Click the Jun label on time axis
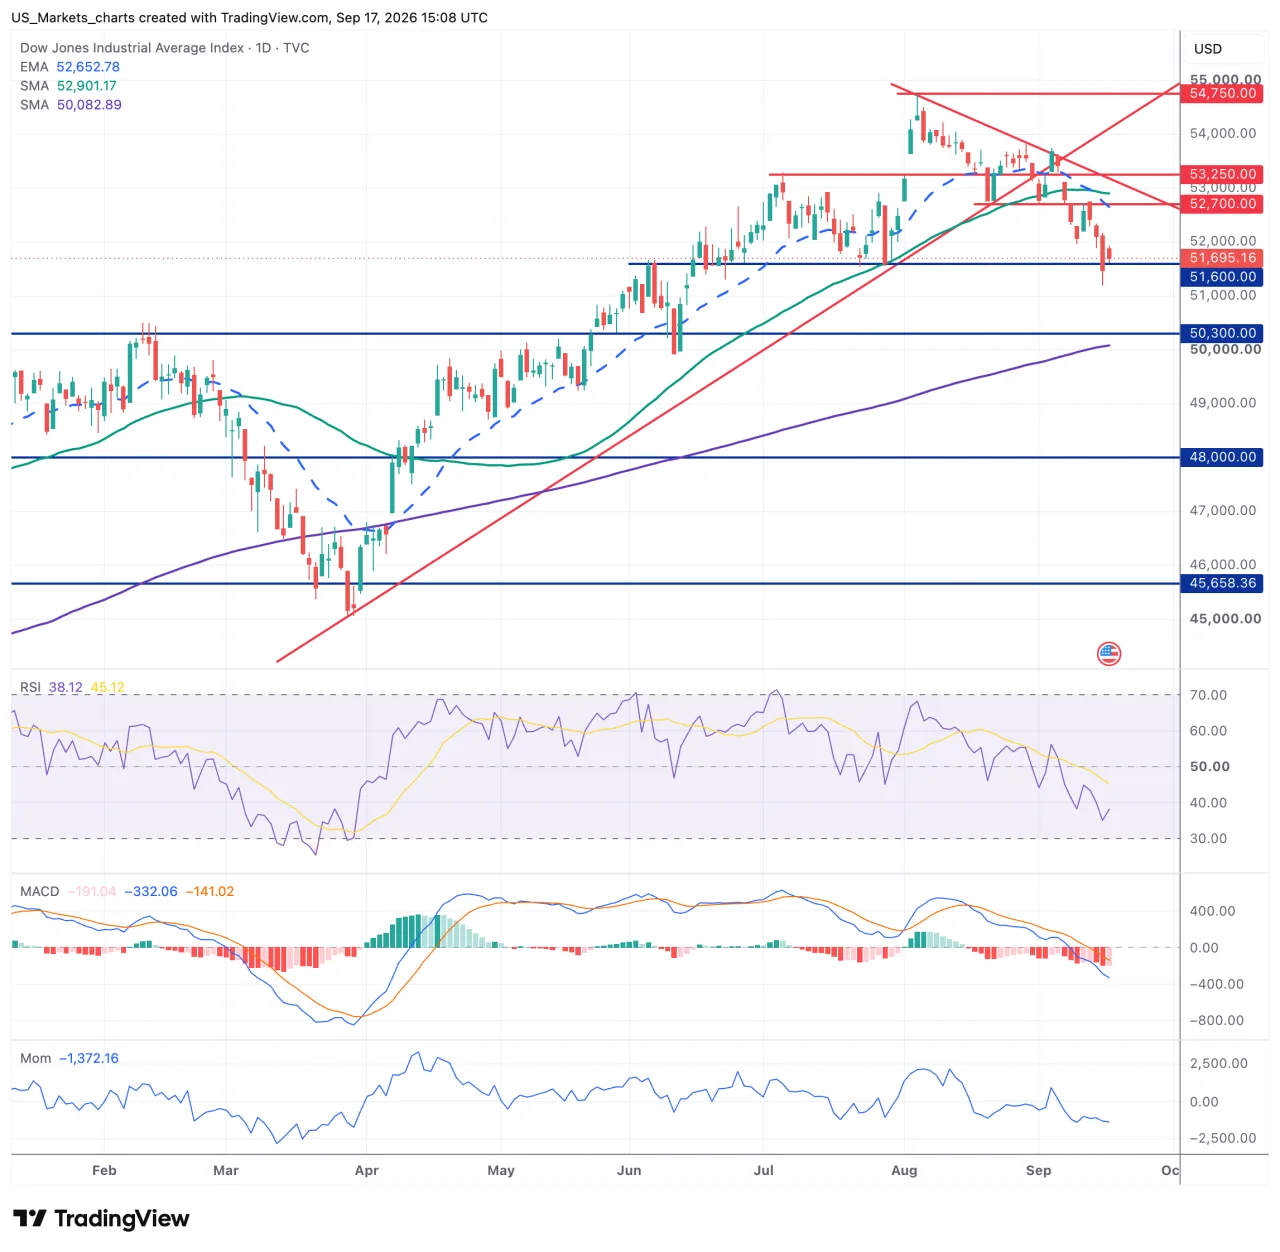 point(629,1171)
